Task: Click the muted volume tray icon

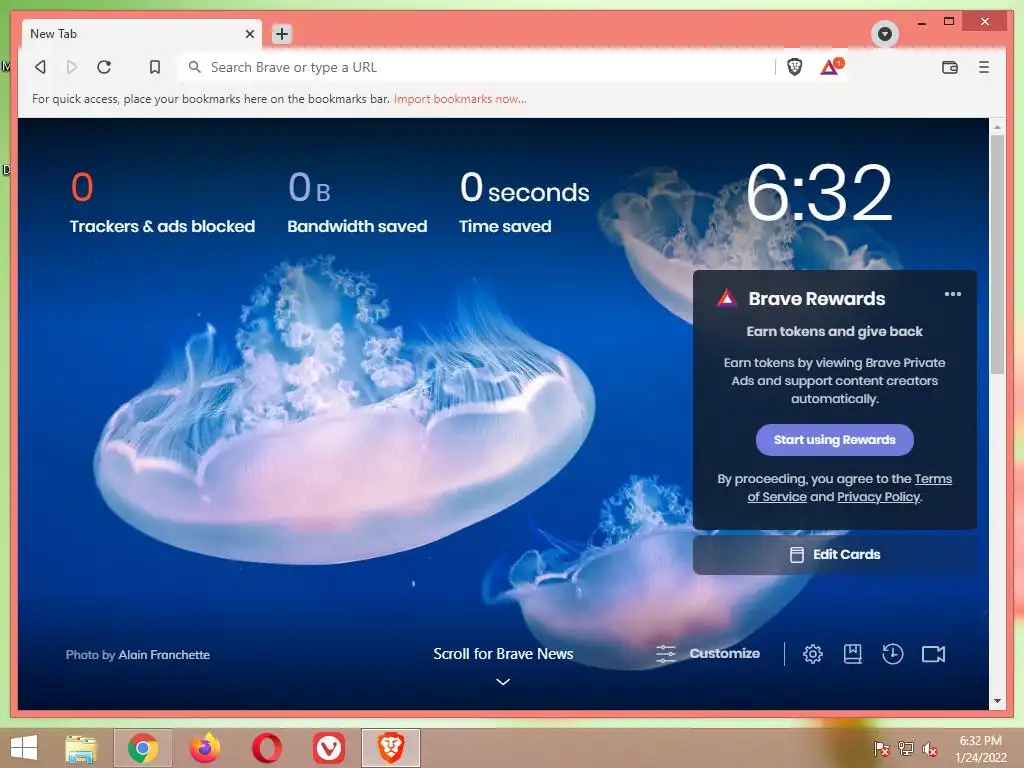Action: [930, 748]
